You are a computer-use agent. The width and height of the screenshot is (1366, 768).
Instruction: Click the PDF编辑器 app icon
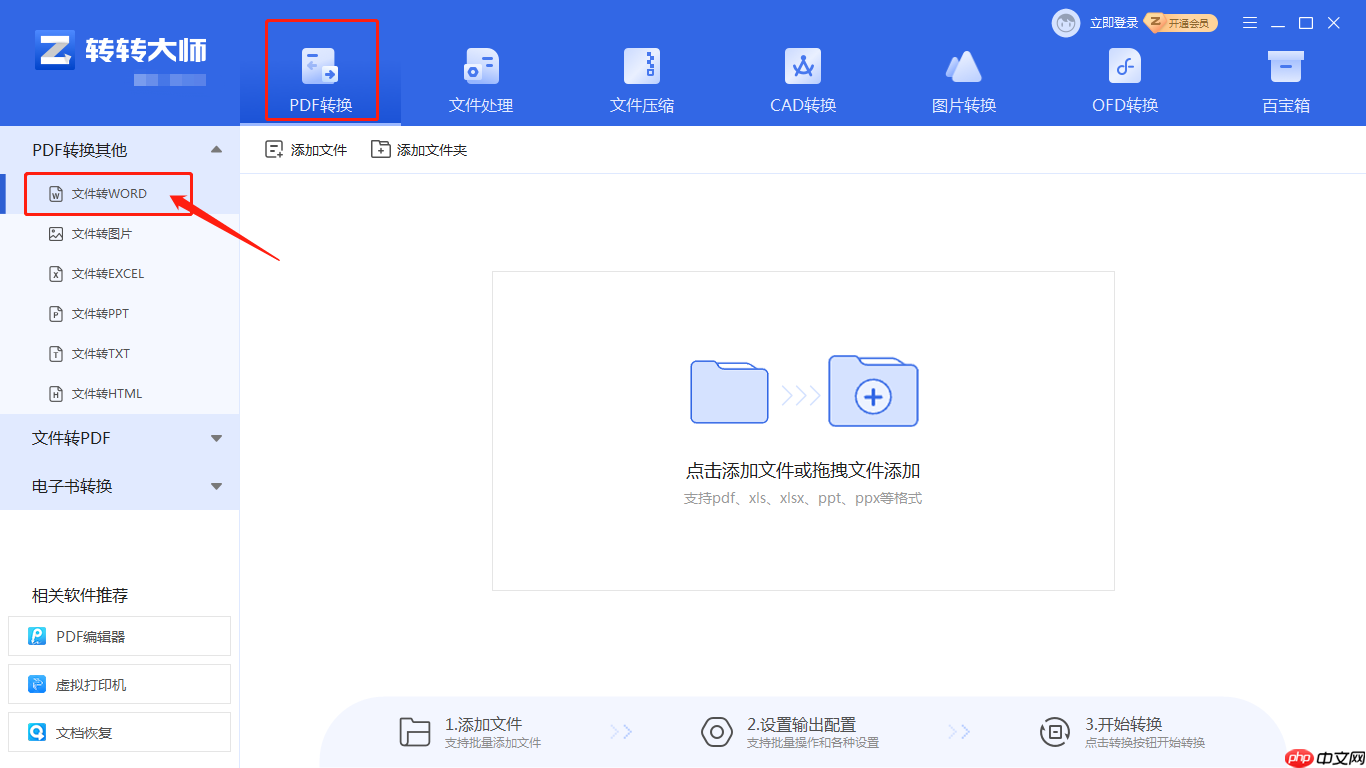tap(37, 636)
